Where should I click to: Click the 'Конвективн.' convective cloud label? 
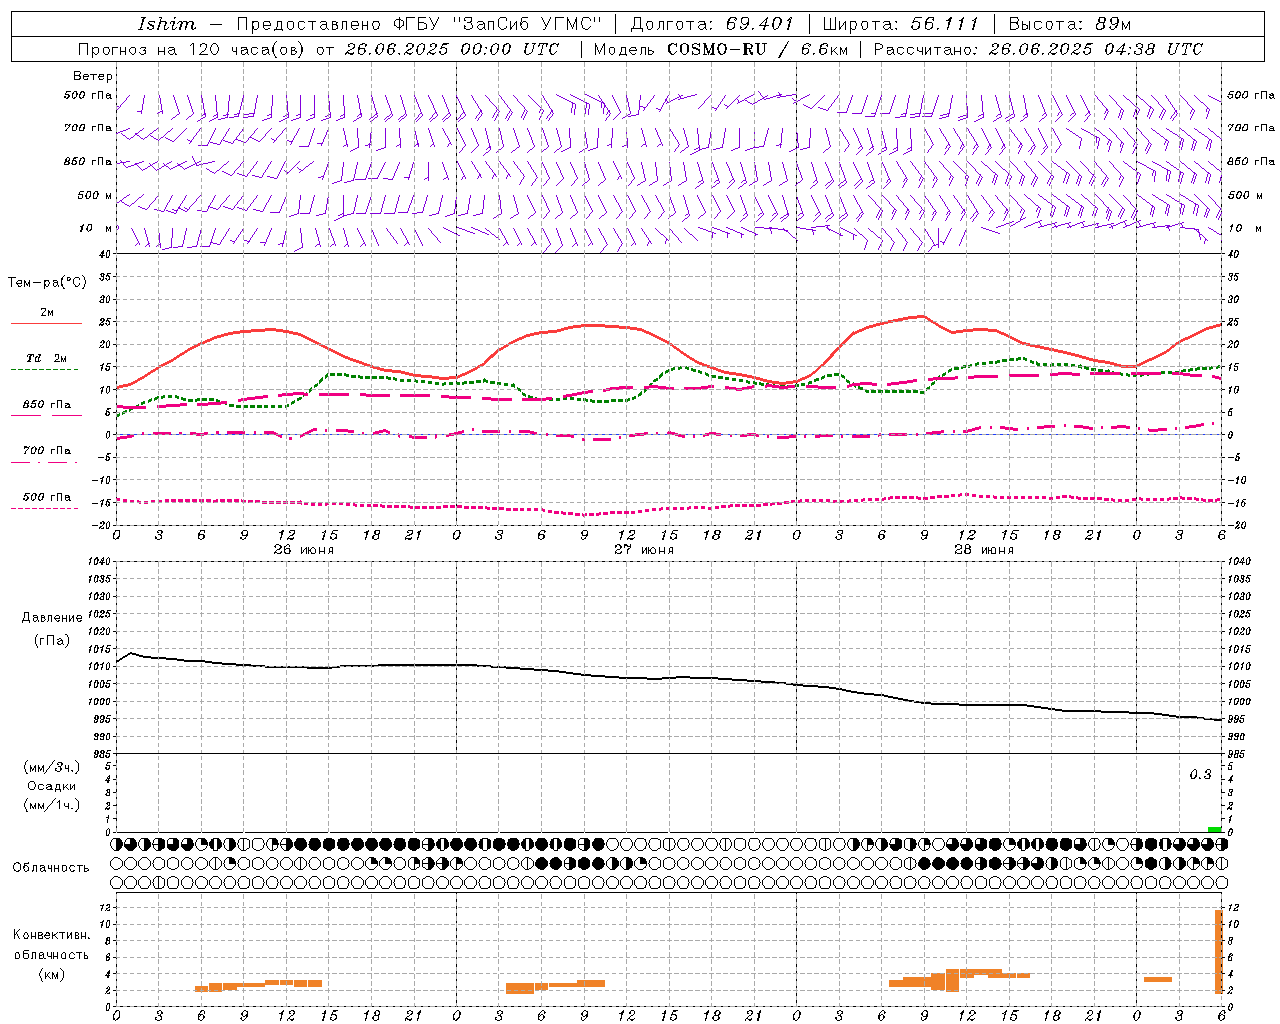[x=52, y=935]
